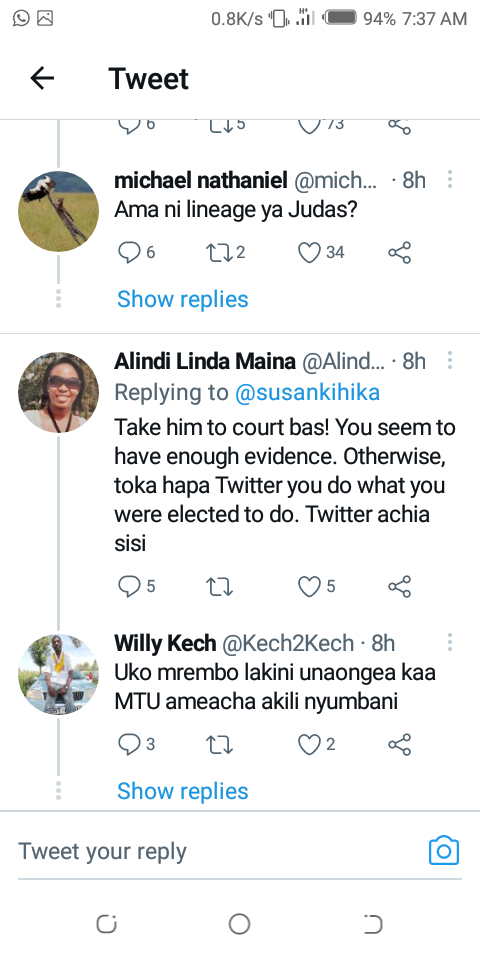This screenshot has width=480, height=960.
Task: Show replies under Willy Kech's tweet
Action: [x=182, y=791]
